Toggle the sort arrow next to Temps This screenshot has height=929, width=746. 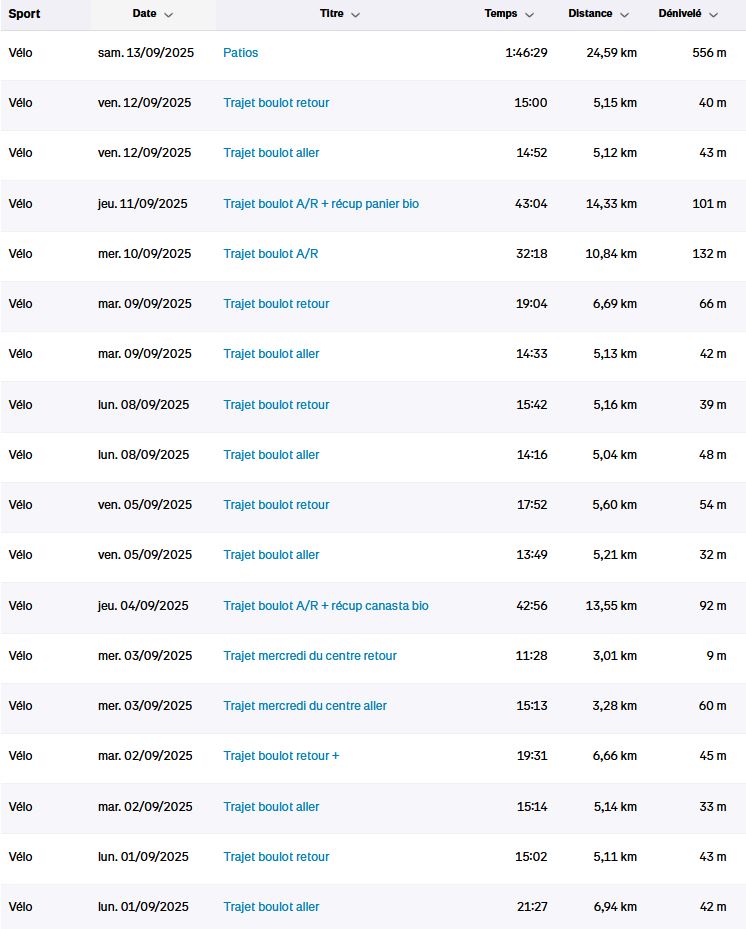[x=529, y=15]
